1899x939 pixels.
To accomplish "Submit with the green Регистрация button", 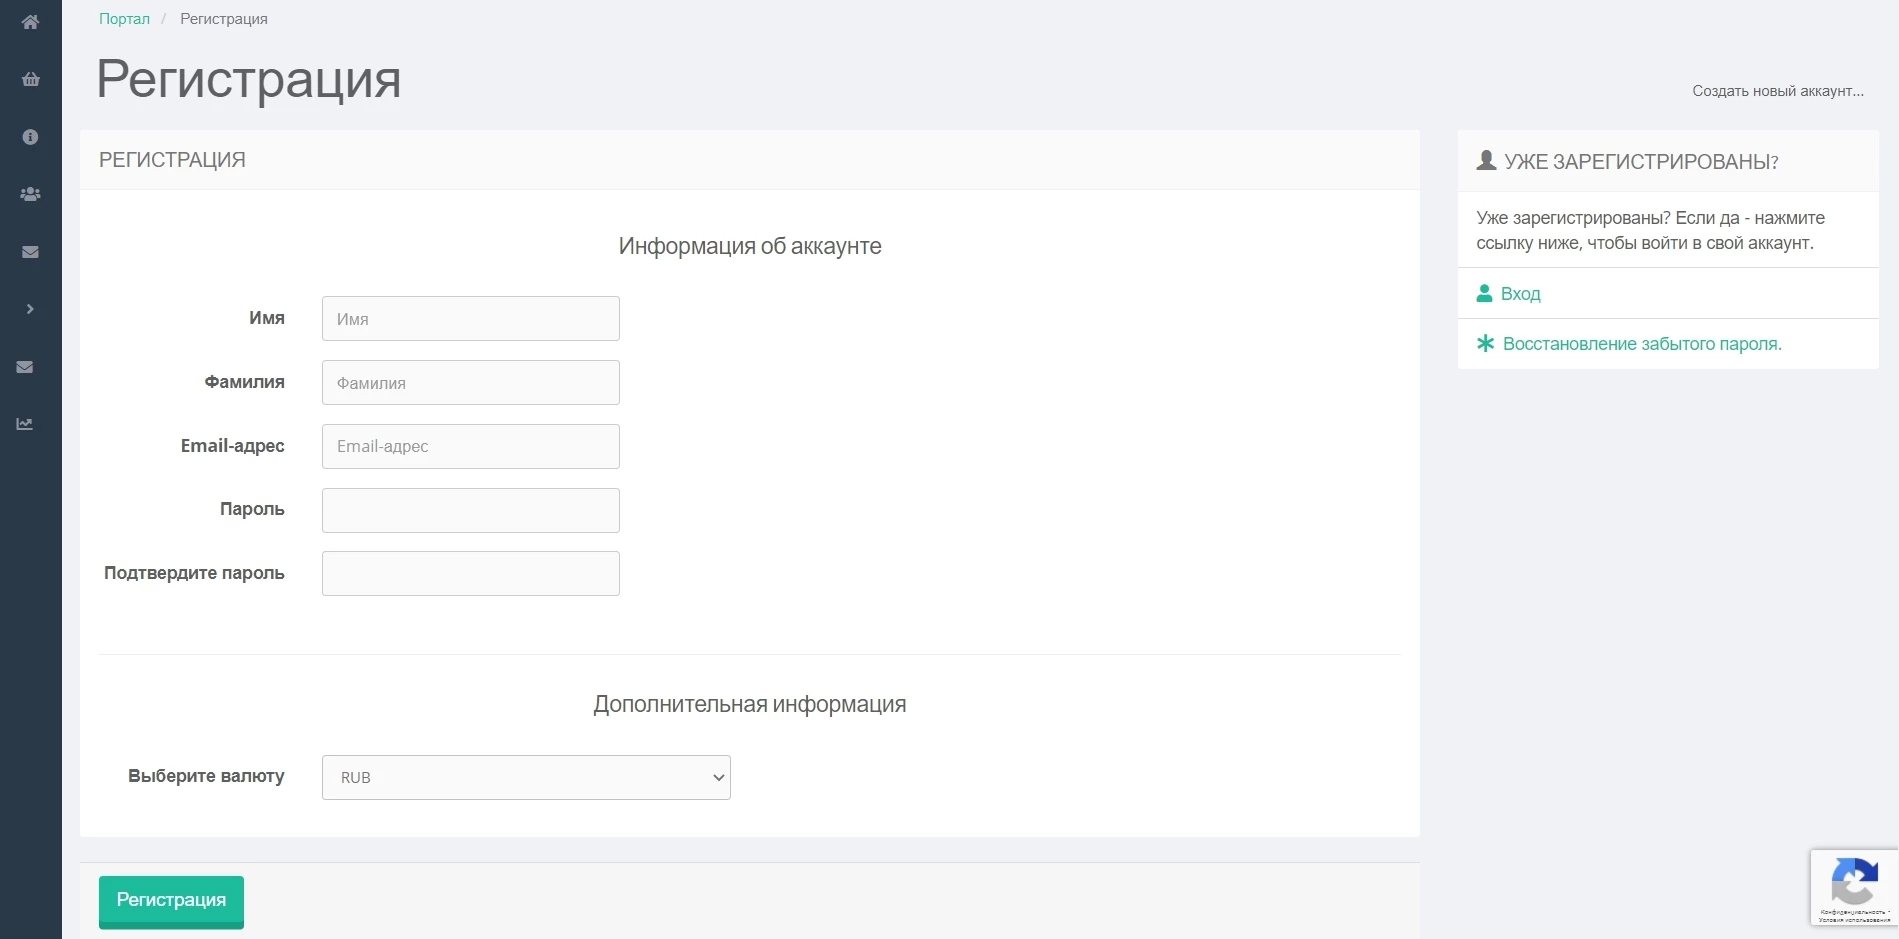I will pos(171,901).
